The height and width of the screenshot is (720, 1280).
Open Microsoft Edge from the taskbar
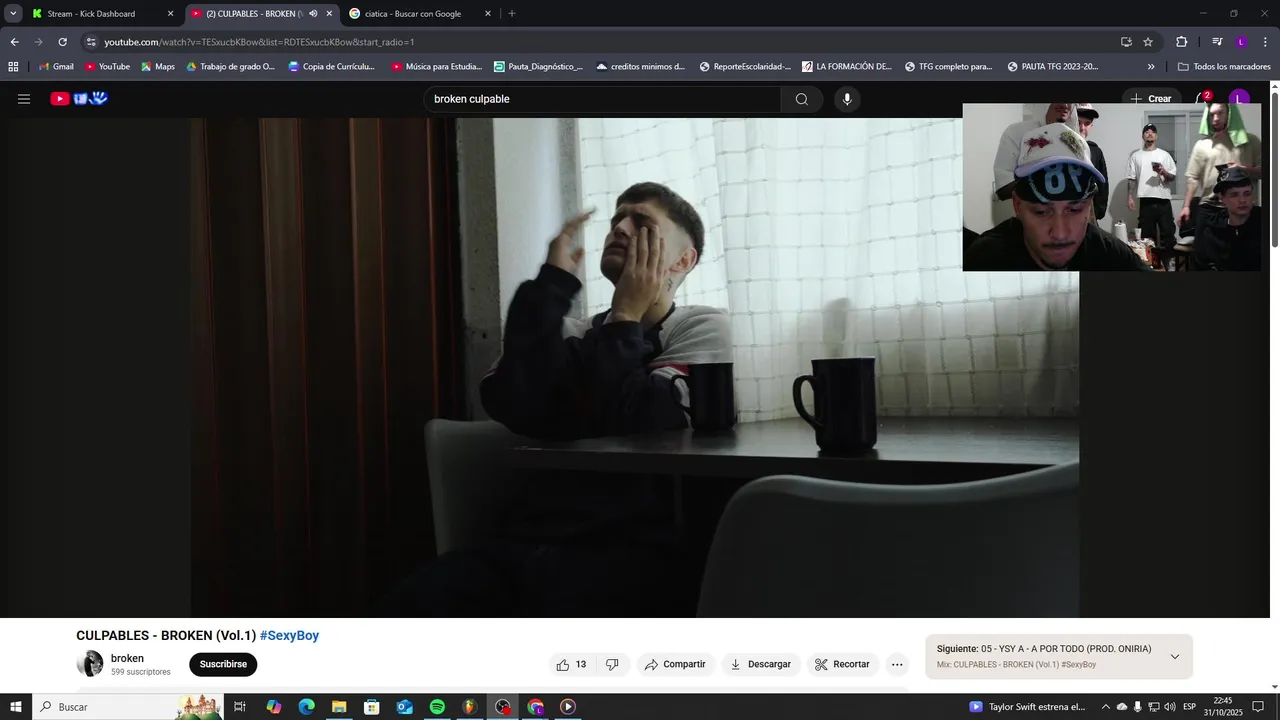(x=306, y=707)
